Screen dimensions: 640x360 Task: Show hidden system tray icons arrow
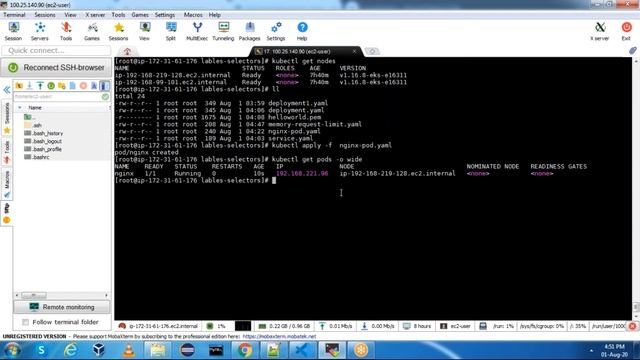(x=591, y=350)
